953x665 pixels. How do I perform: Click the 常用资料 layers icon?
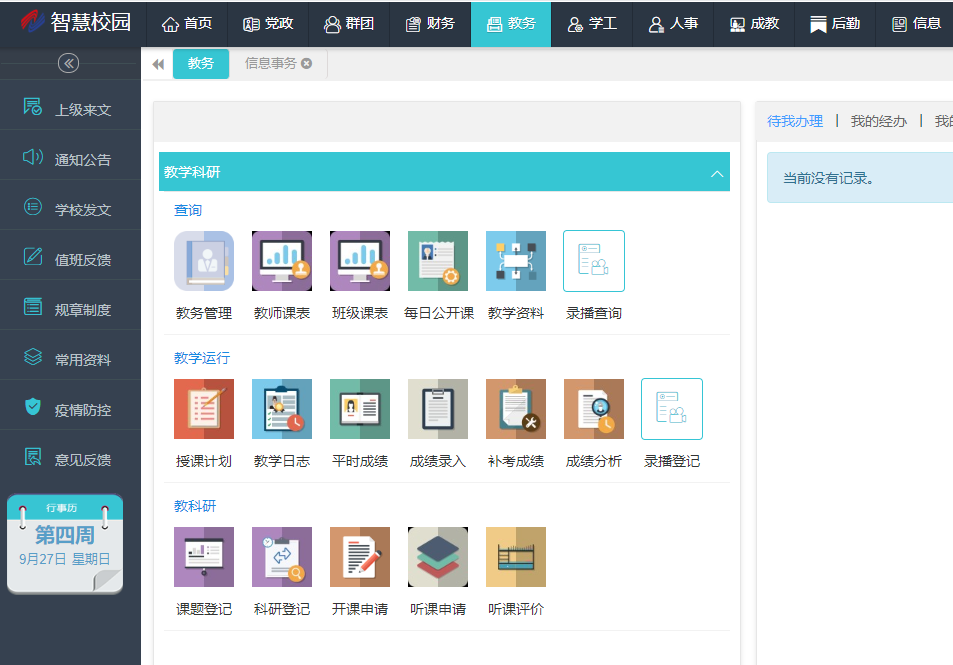33,356
